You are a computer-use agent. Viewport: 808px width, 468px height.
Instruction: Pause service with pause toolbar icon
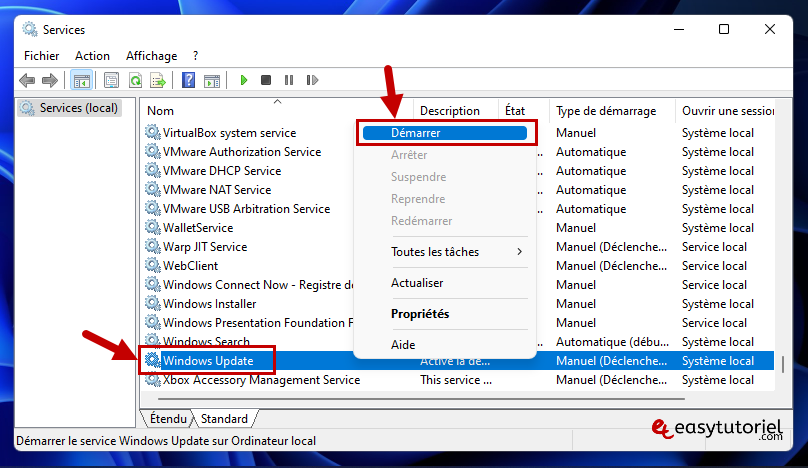click(x=289, y=80)
